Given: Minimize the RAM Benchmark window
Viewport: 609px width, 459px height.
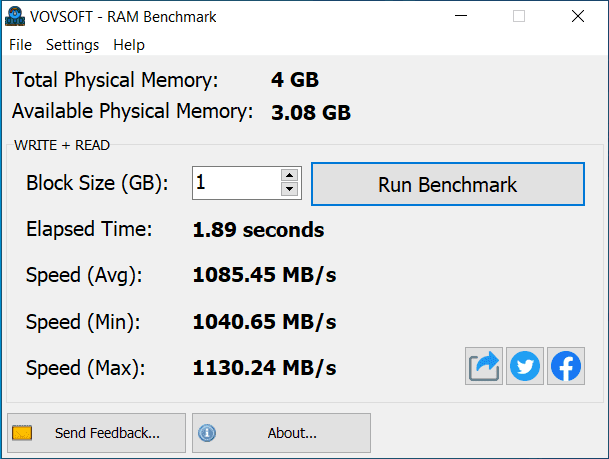Looking at the screenshot, I should 460,17.
